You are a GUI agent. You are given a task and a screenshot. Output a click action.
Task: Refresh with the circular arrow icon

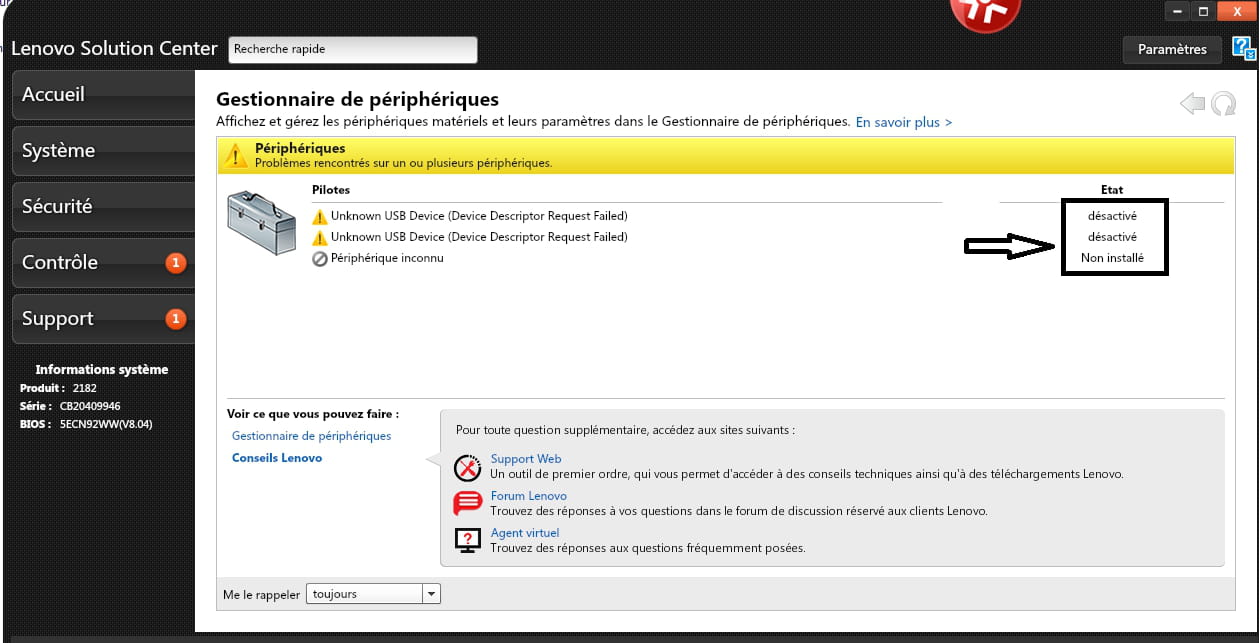point(1223,103)
